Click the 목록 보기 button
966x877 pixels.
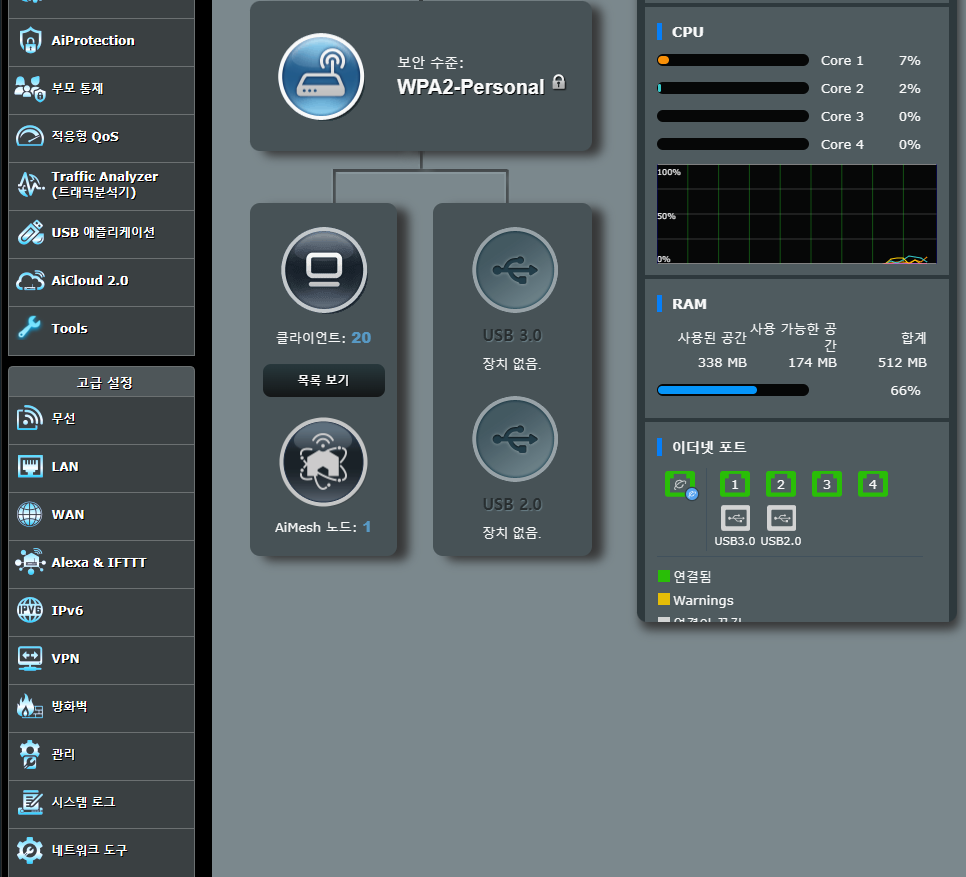[x=324, y=380]
